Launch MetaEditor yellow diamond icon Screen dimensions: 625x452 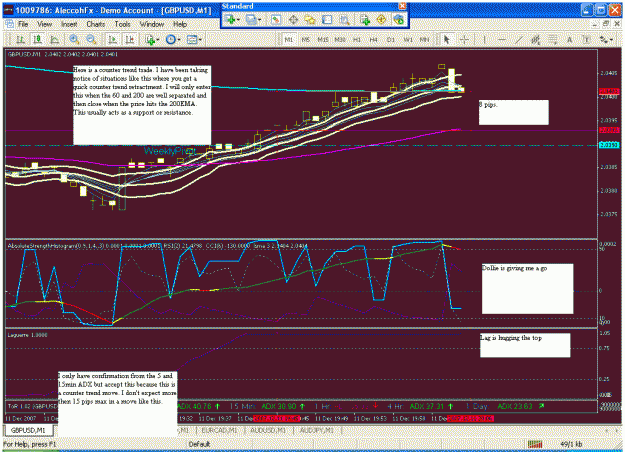click(381, 20)
